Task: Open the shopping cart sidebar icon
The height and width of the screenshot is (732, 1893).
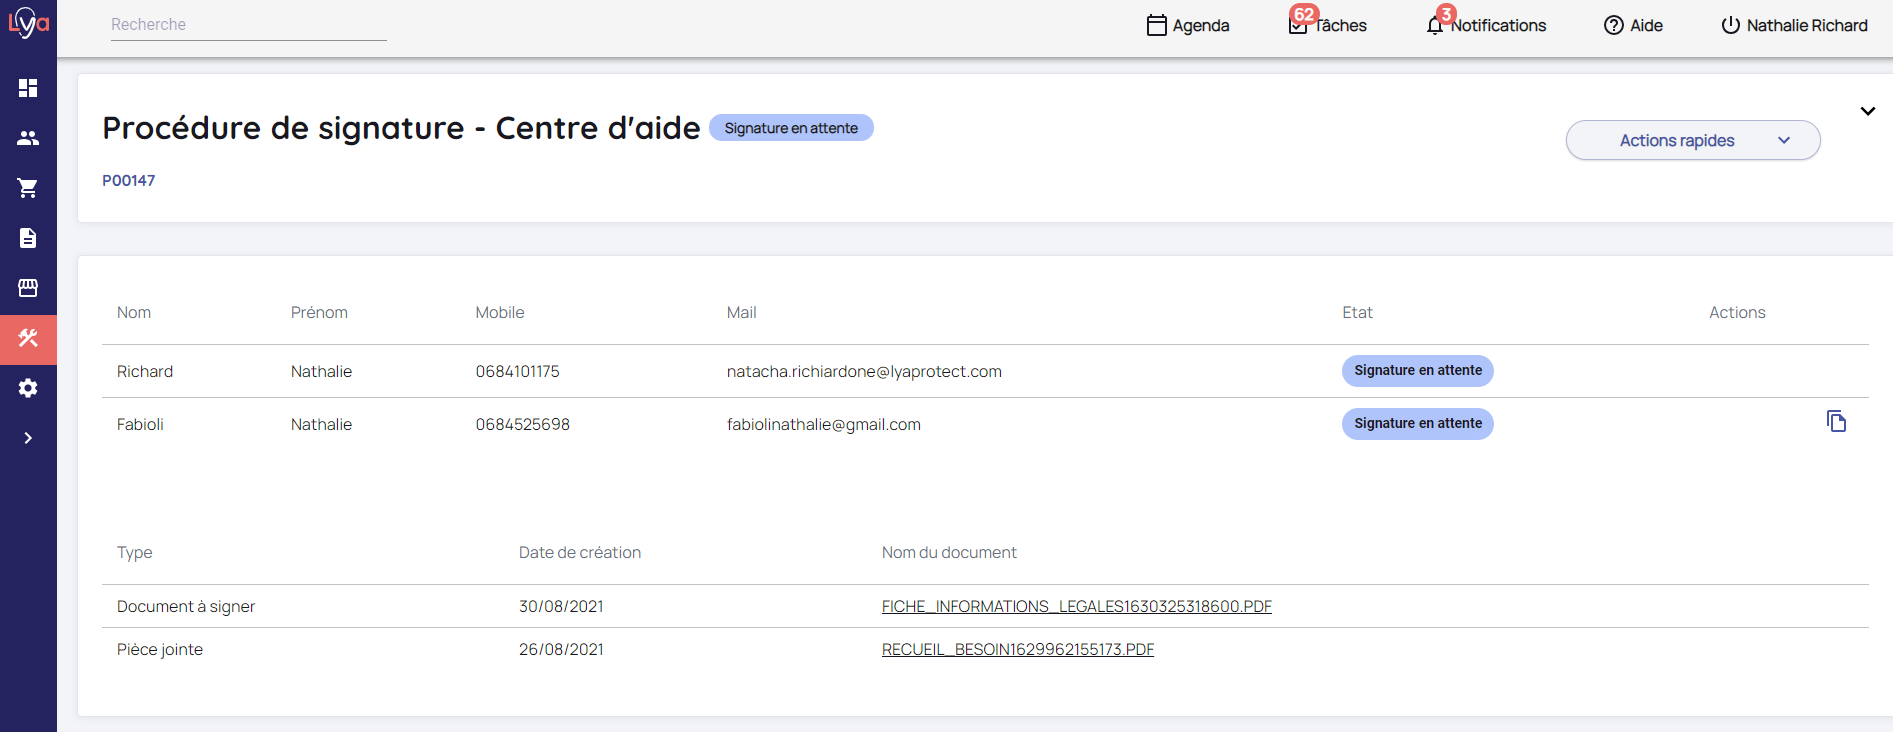Action: 28,188
